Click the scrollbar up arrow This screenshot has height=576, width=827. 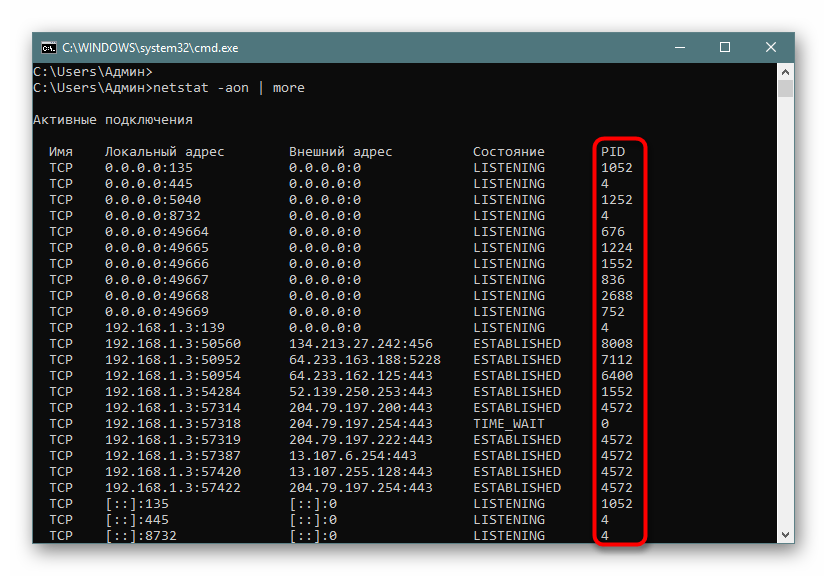coord(785,72)
